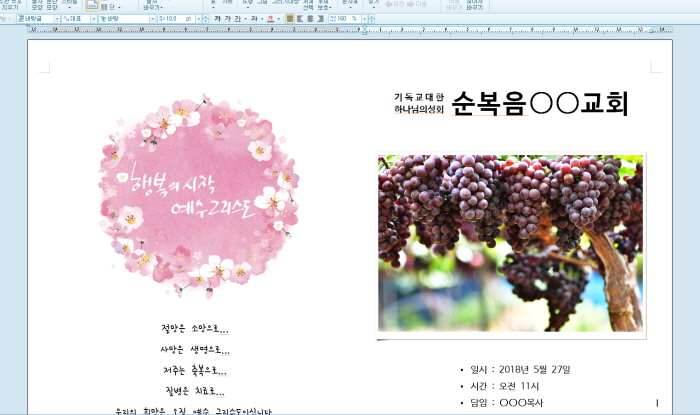
Task: Open the underline style dropdown arrow
Action: tap(246, 19)
